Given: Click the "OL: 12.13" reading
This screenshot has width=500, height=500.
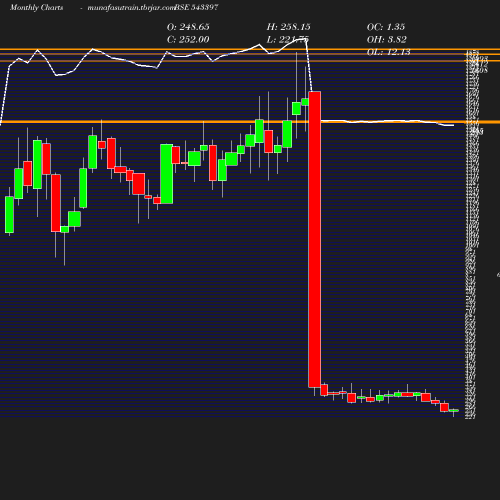Looking at the screenshot, I should [x=389, y=52].
